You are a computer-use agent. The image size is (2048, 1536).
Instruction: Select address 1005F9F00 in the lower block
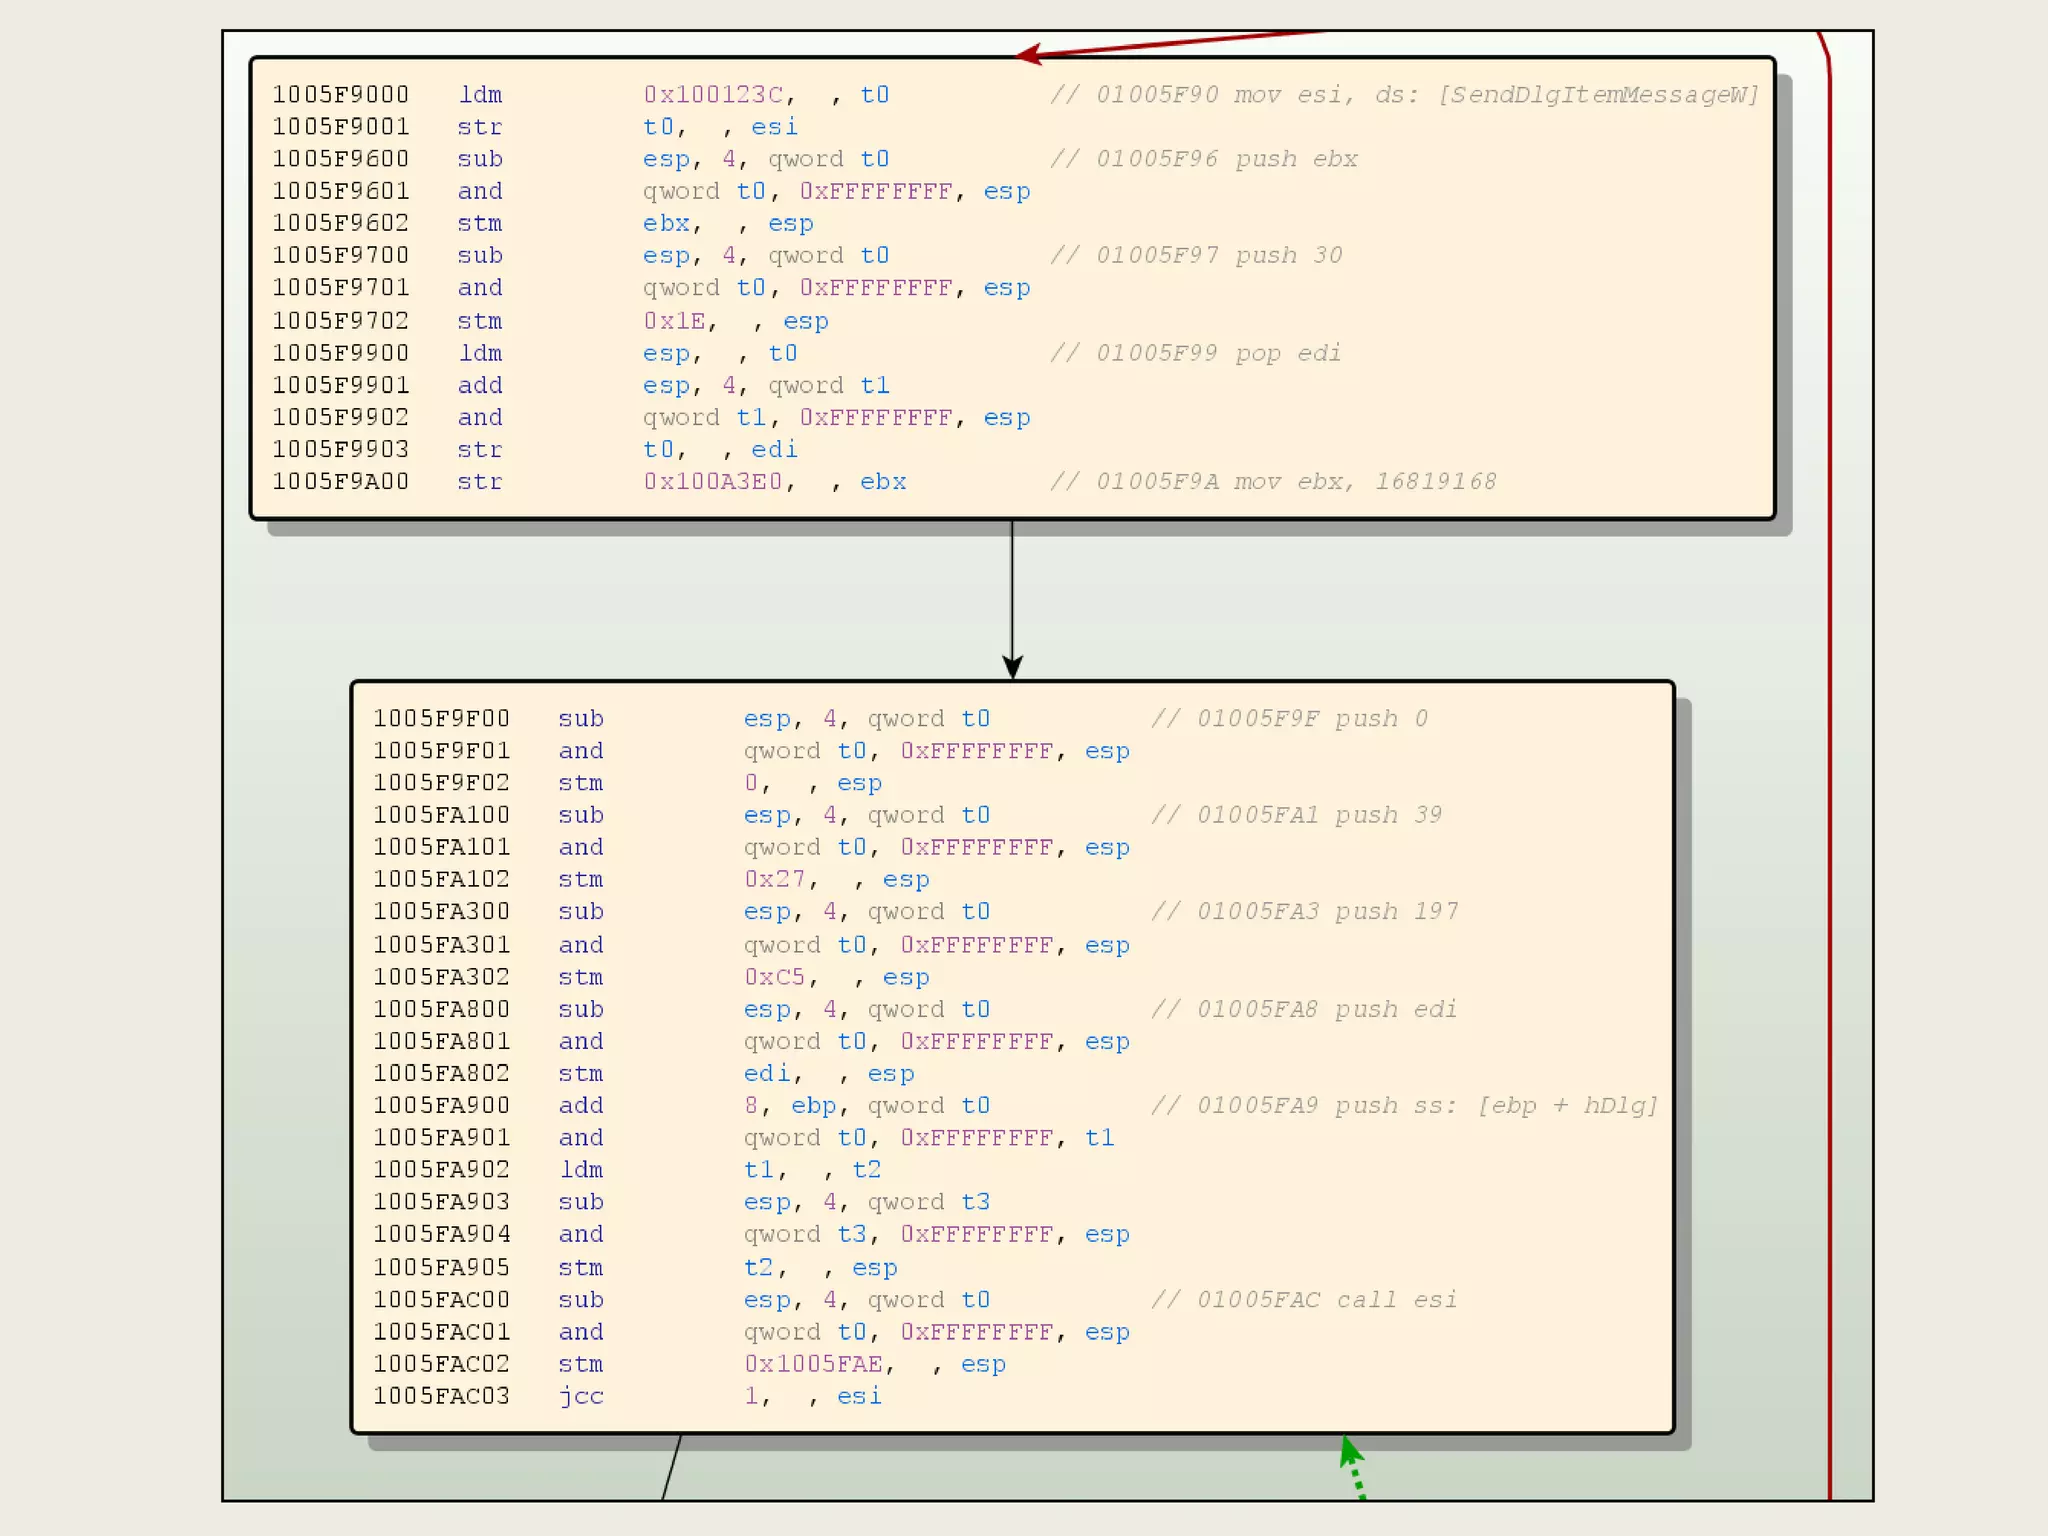[x=441, y=719]
